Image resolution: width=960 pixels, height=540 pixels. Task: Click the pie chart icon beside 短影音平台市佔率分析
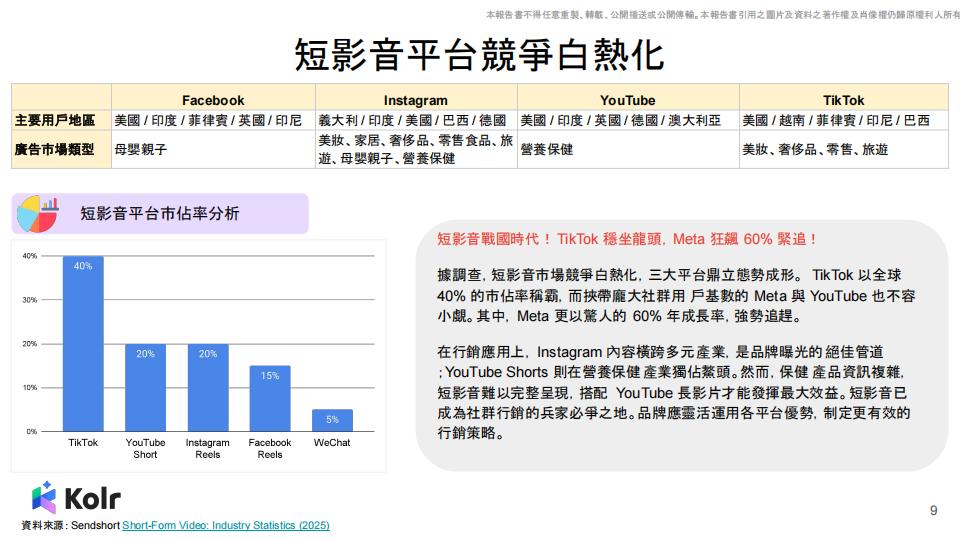coord(37,214)
